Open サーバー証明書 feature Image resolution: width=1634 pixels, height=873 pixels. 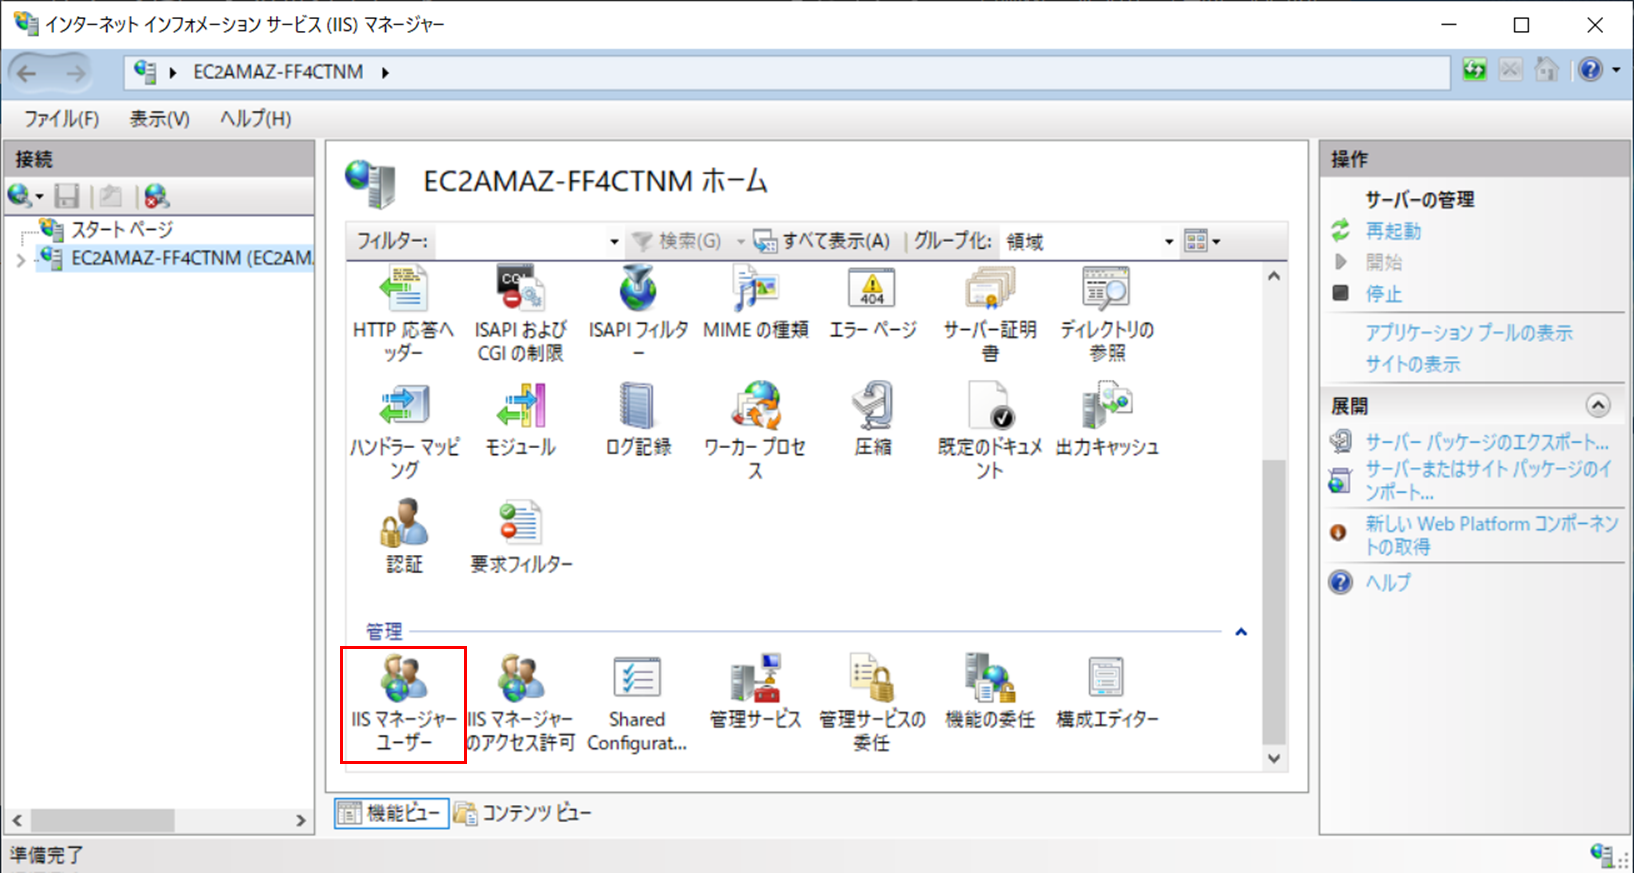point(990,313)
